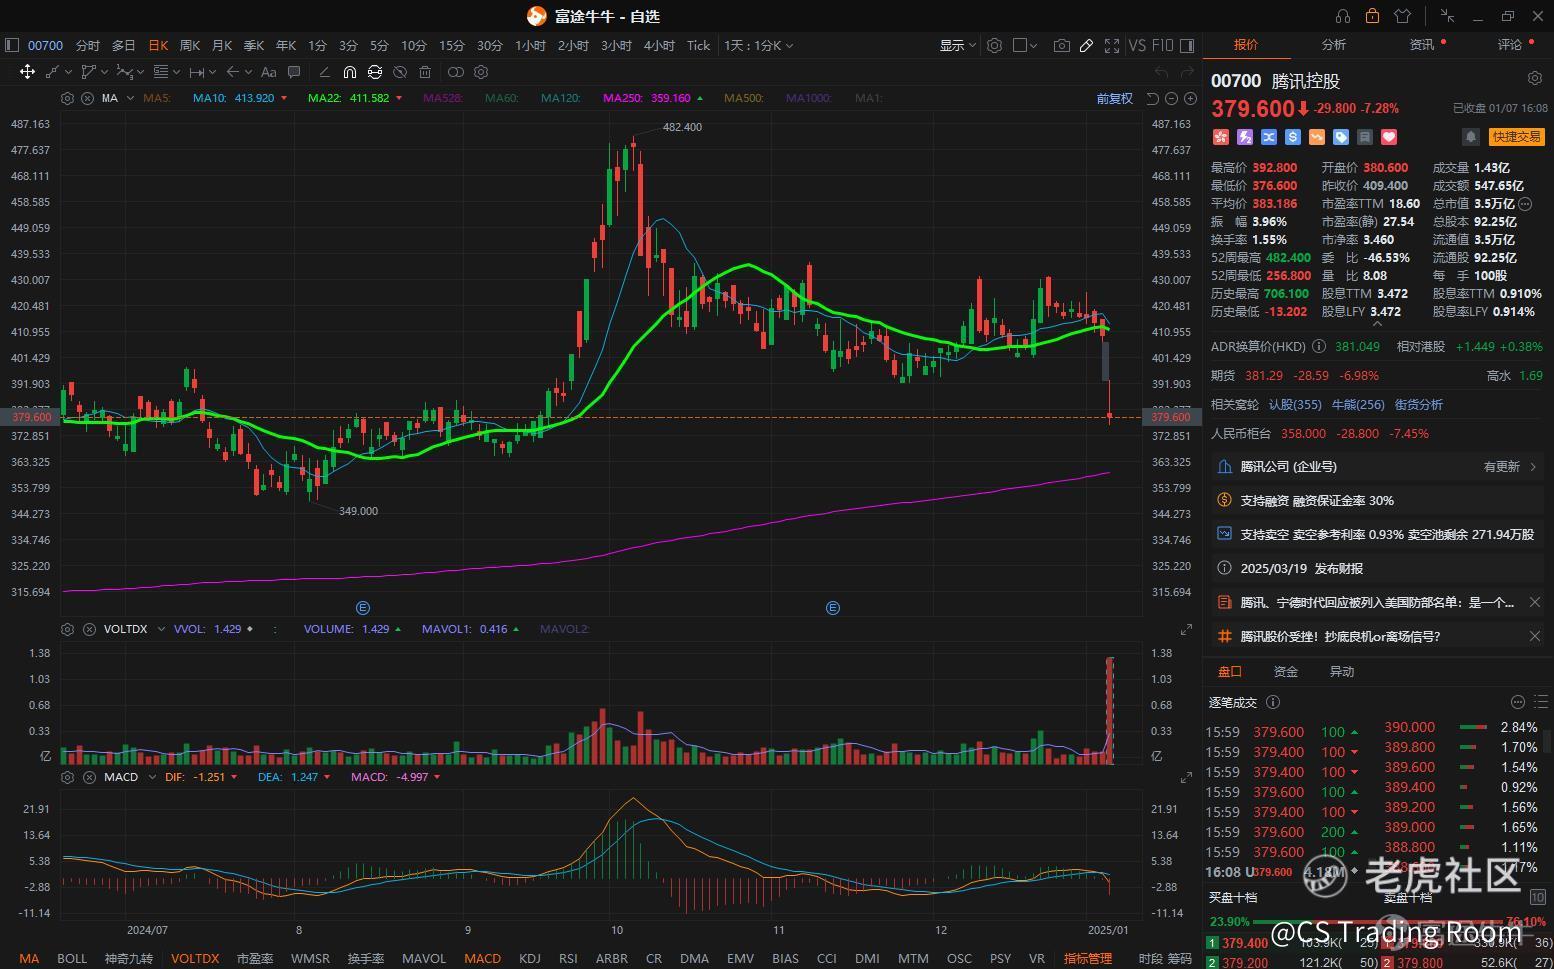Toggle sync drawings across periods icon
Viewport: 1554px width, 969px height.
pyautogui.click(x=374, y=72)
